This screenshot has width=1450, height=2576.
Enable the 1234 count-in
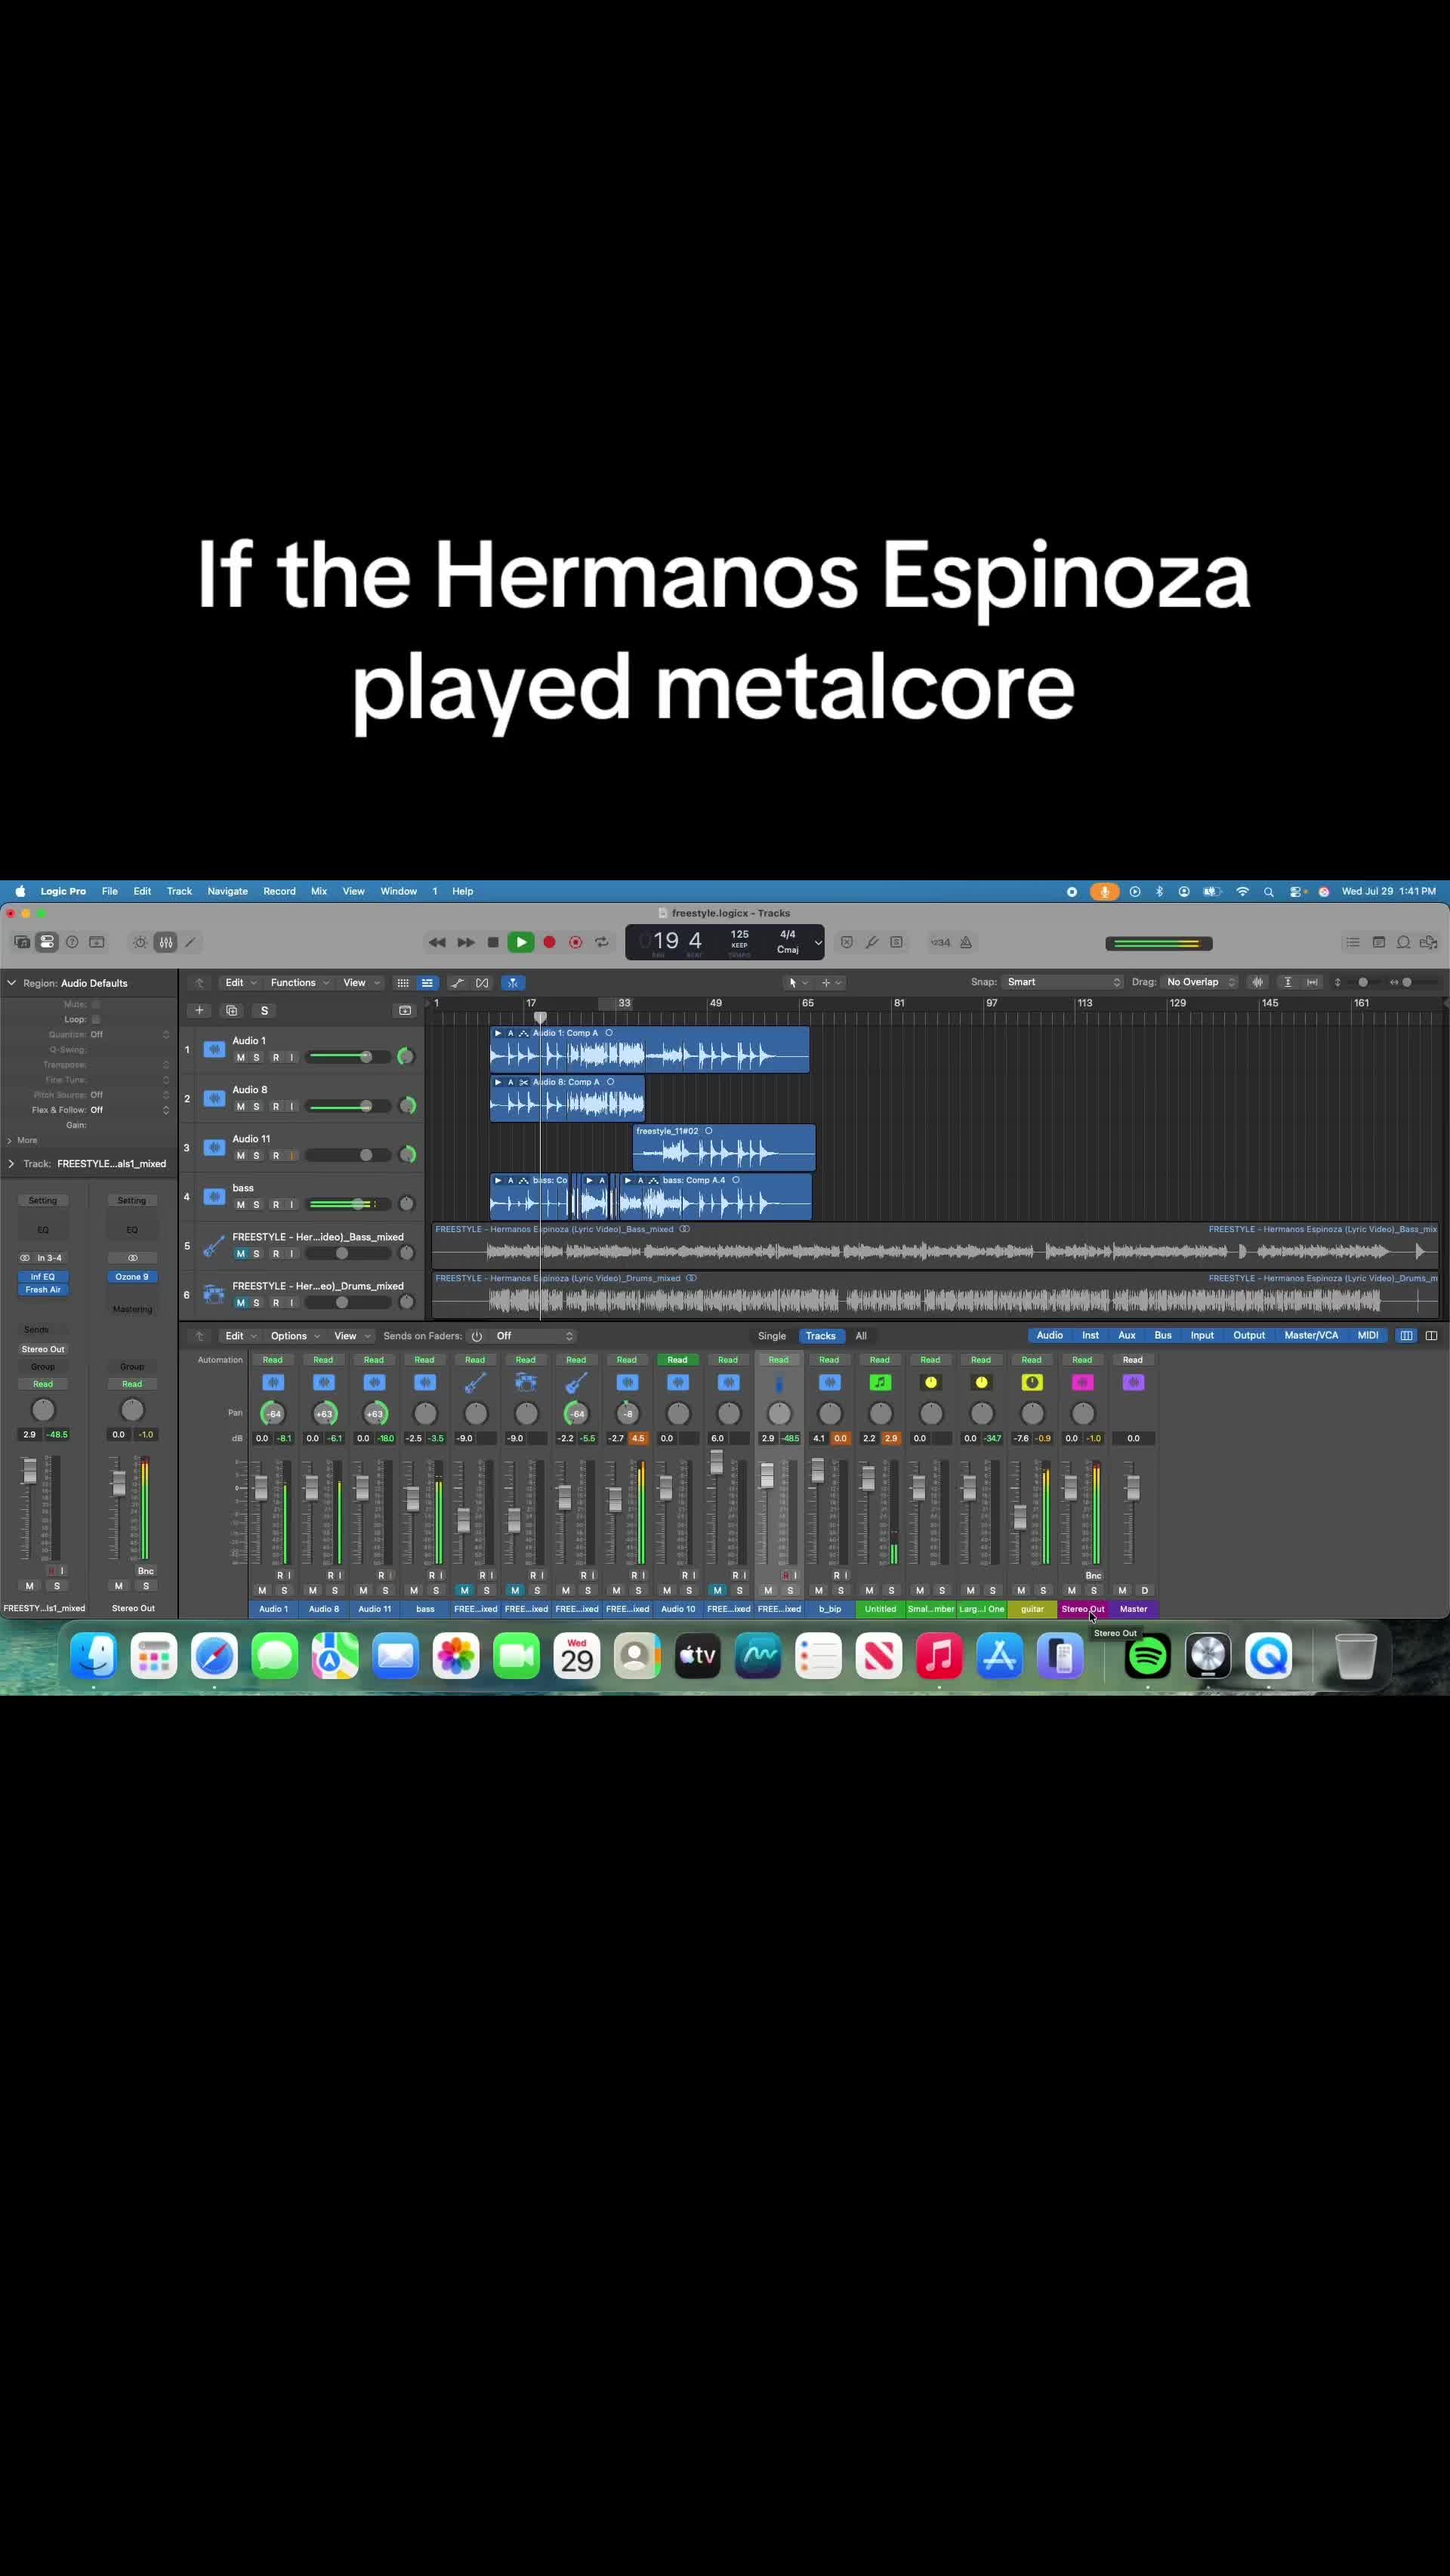click(941, 942)
